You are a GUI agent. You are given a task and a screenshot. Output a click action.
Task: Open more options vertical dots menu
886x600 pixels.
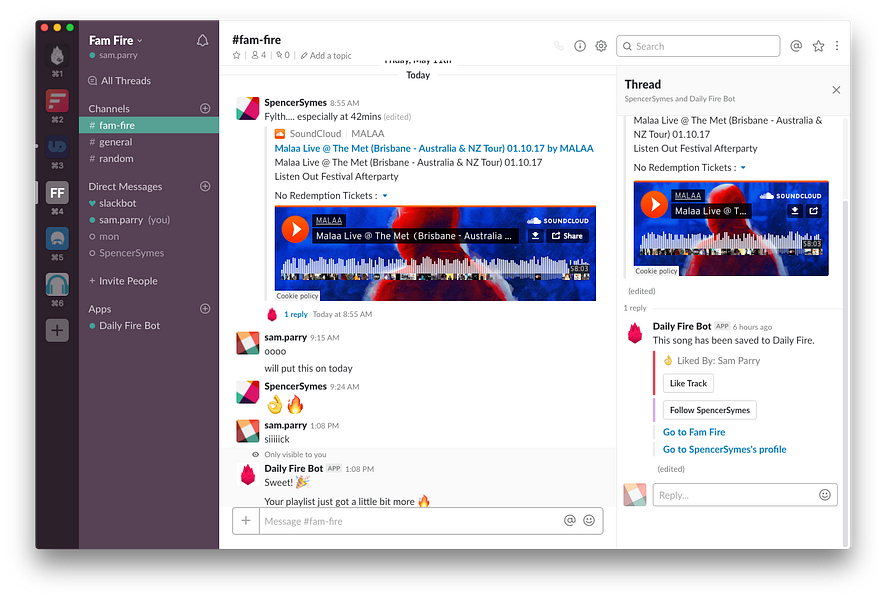click(837, 46)
